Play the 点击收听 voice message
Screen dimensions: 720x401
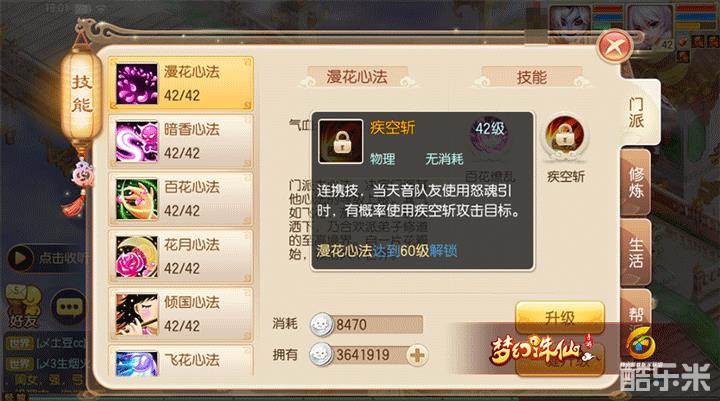coord(47,258)
